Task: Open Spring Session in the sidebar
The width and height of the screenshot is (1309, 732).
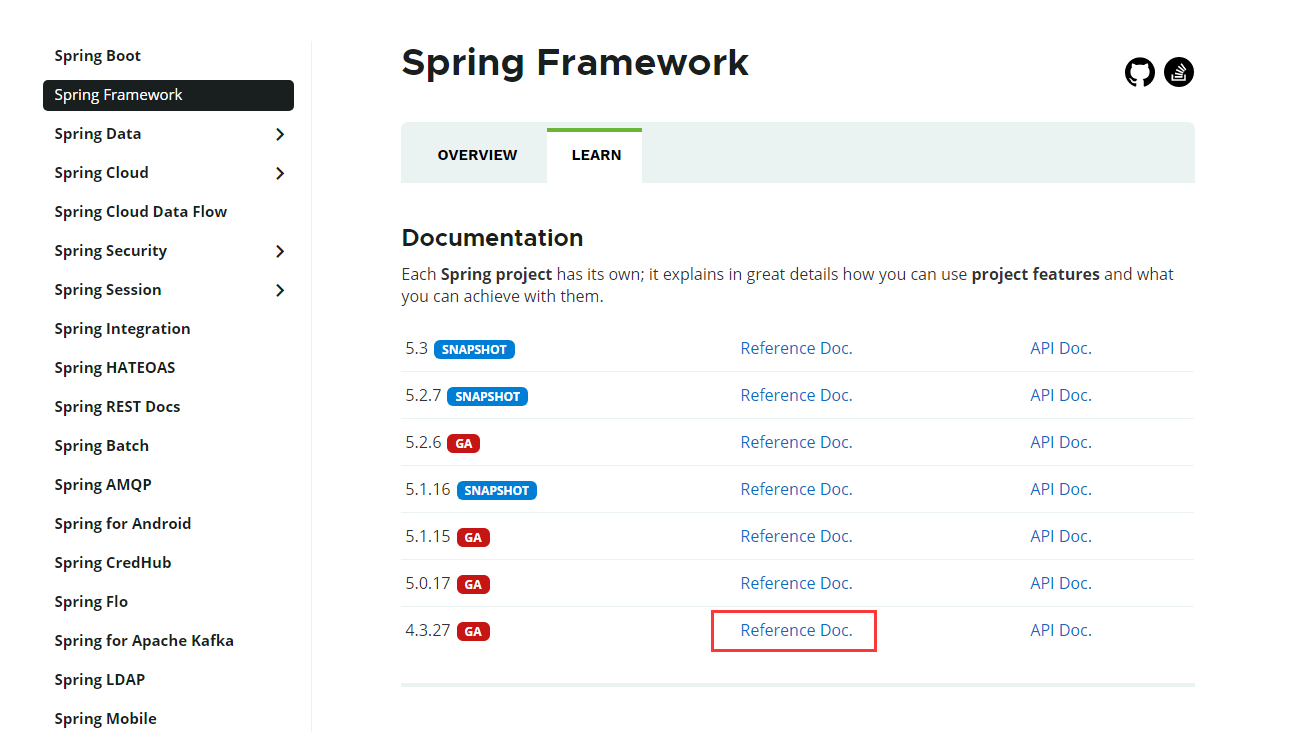Action: click(x=108, y=290)
